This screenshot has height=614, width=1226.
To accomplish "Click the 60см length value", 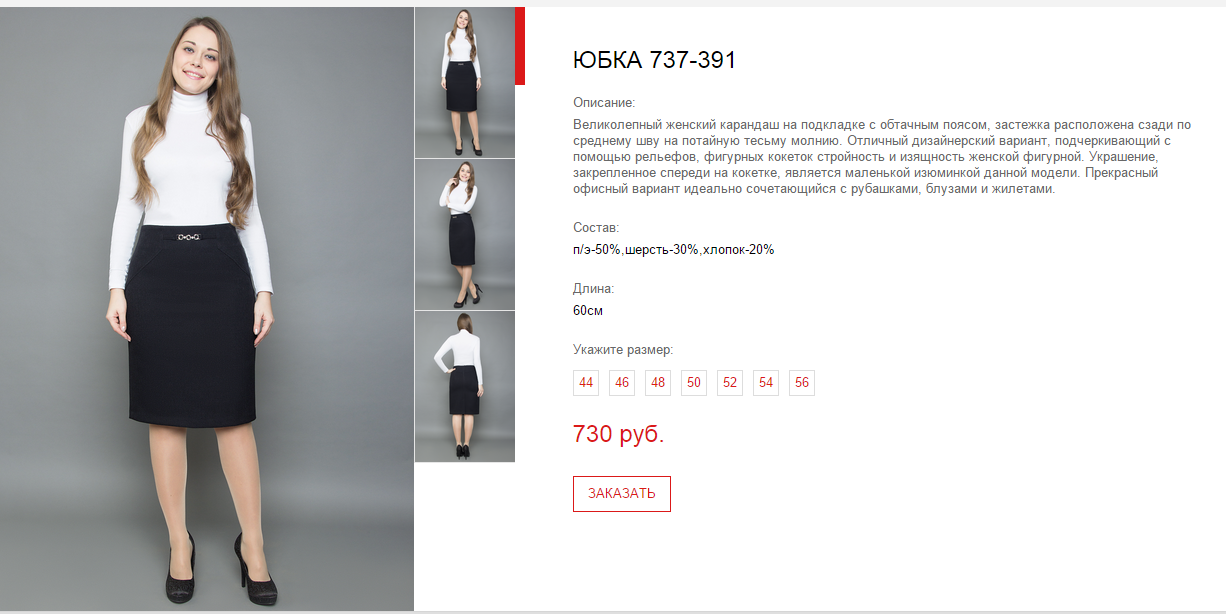I will 588,311.
